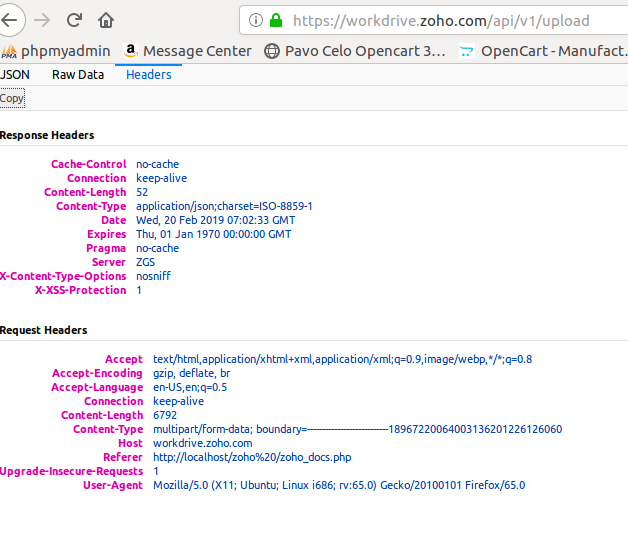Click the User-Agent Mozilla value text
Image resolution: width=628 pixels, height=555 pixels.
coord(338,485)
